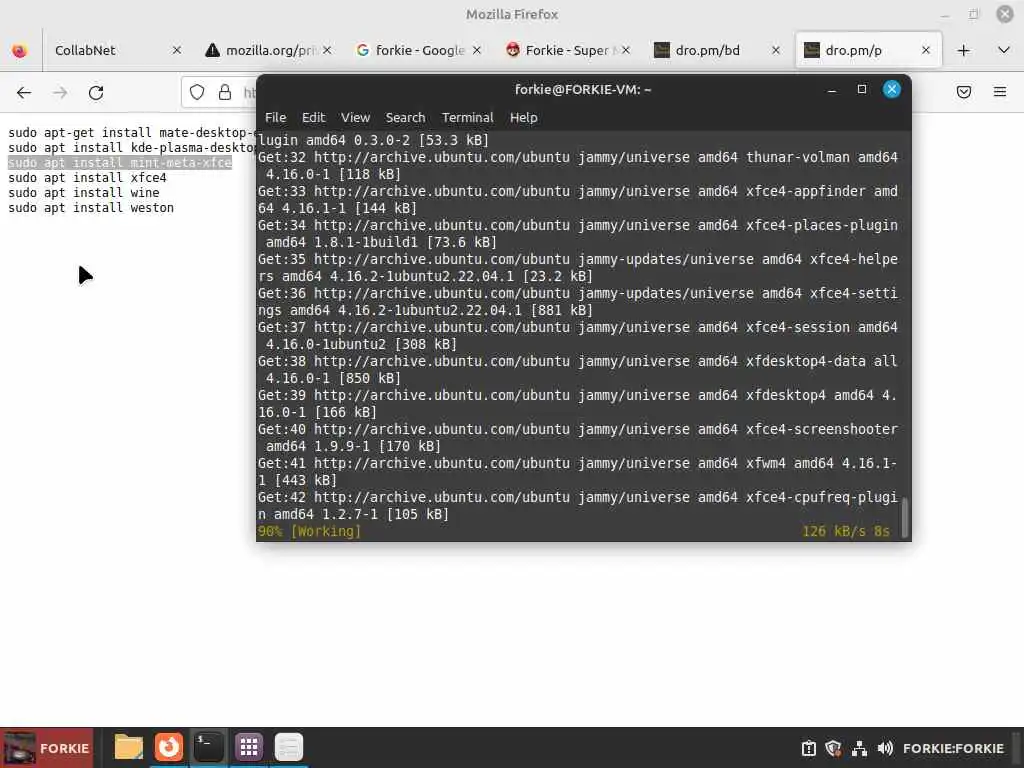Click the 'sudo apt install kde-plasma-desktop' line
Viewport: 1024px width, 768px height.
pyautogui.click(x=131, y=148)
